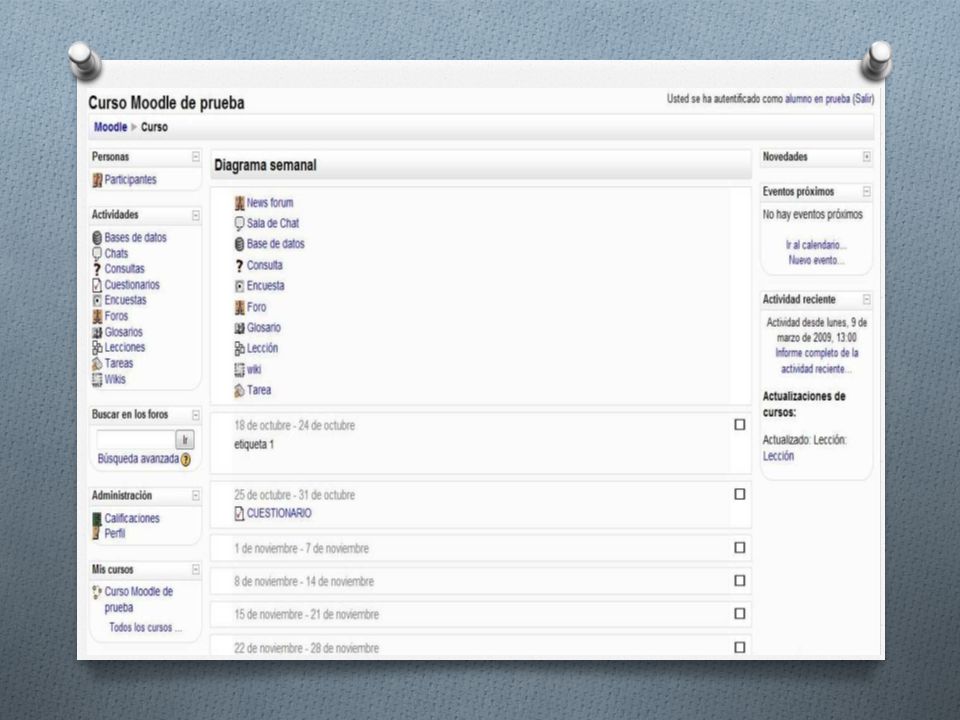Toggle the 25 de octubre week box
960x720 pixels.
click(740, 494)
